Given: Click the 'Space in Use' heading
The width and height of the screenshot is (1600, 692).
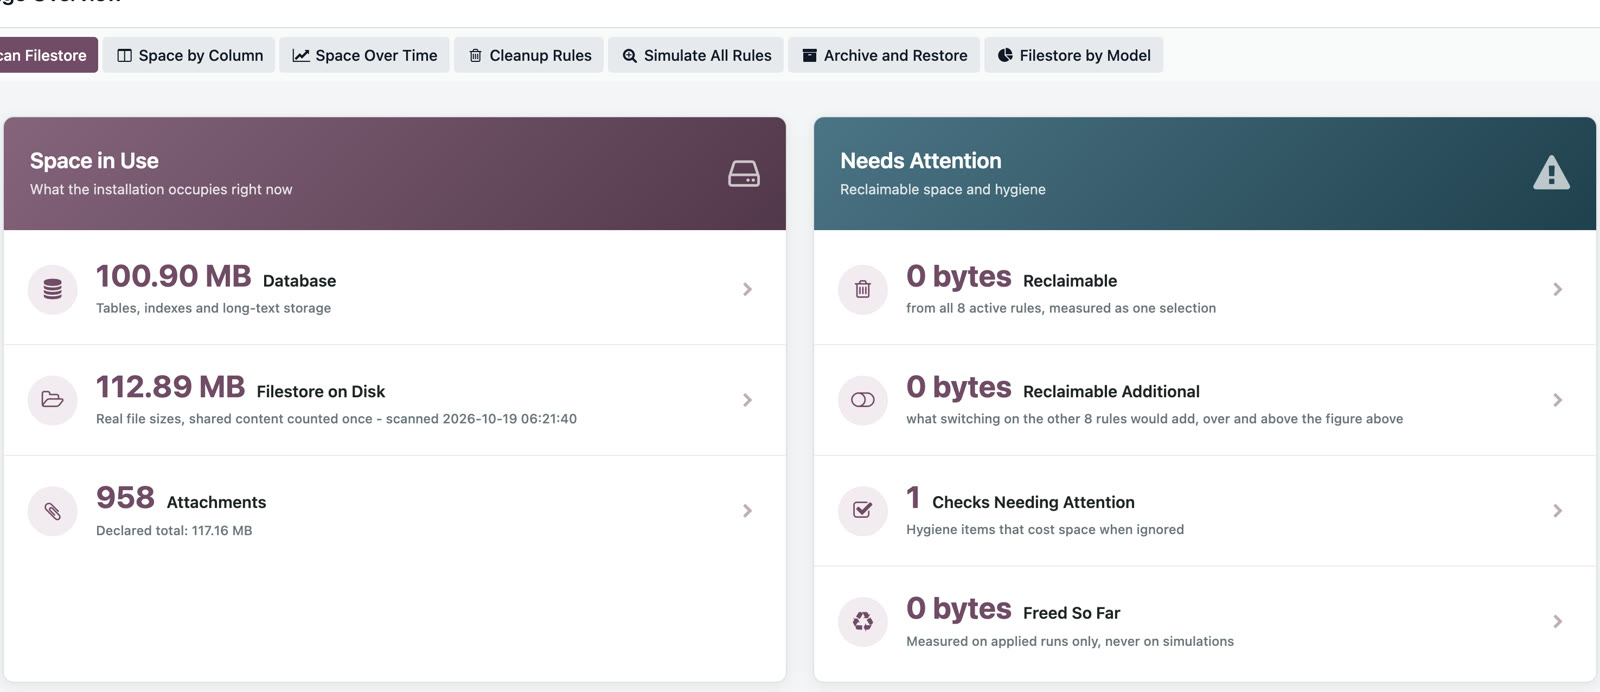Looking at the screenshot, I should (x=94, y=161).
